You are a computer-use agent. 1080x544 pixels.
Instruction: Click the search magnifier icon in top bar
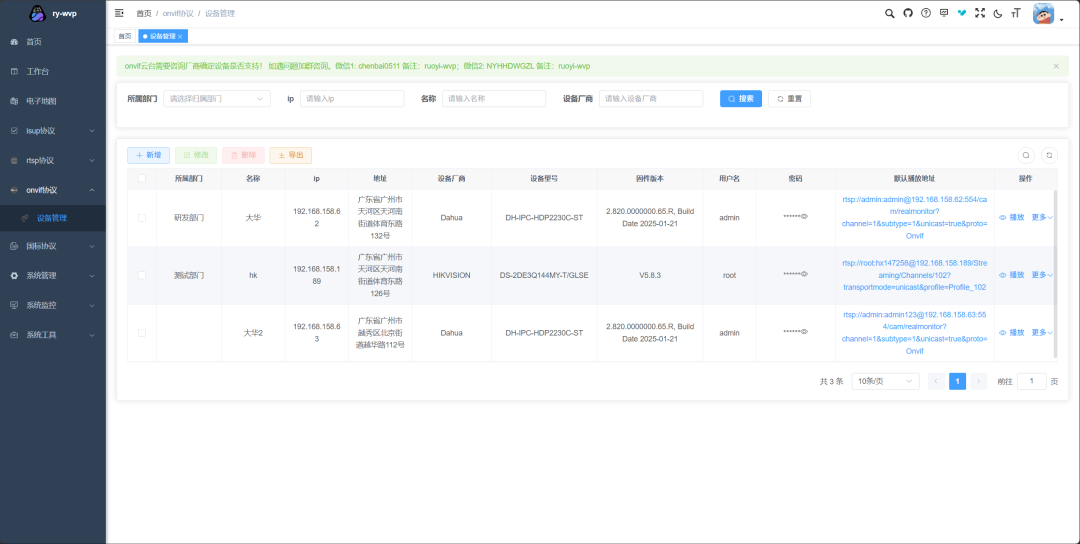click(890, 13)
